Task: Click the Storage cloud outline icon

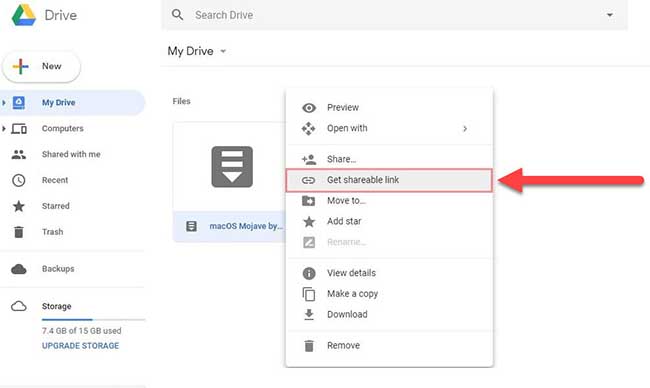Action: pyautogui.click(x=19, y=307)
